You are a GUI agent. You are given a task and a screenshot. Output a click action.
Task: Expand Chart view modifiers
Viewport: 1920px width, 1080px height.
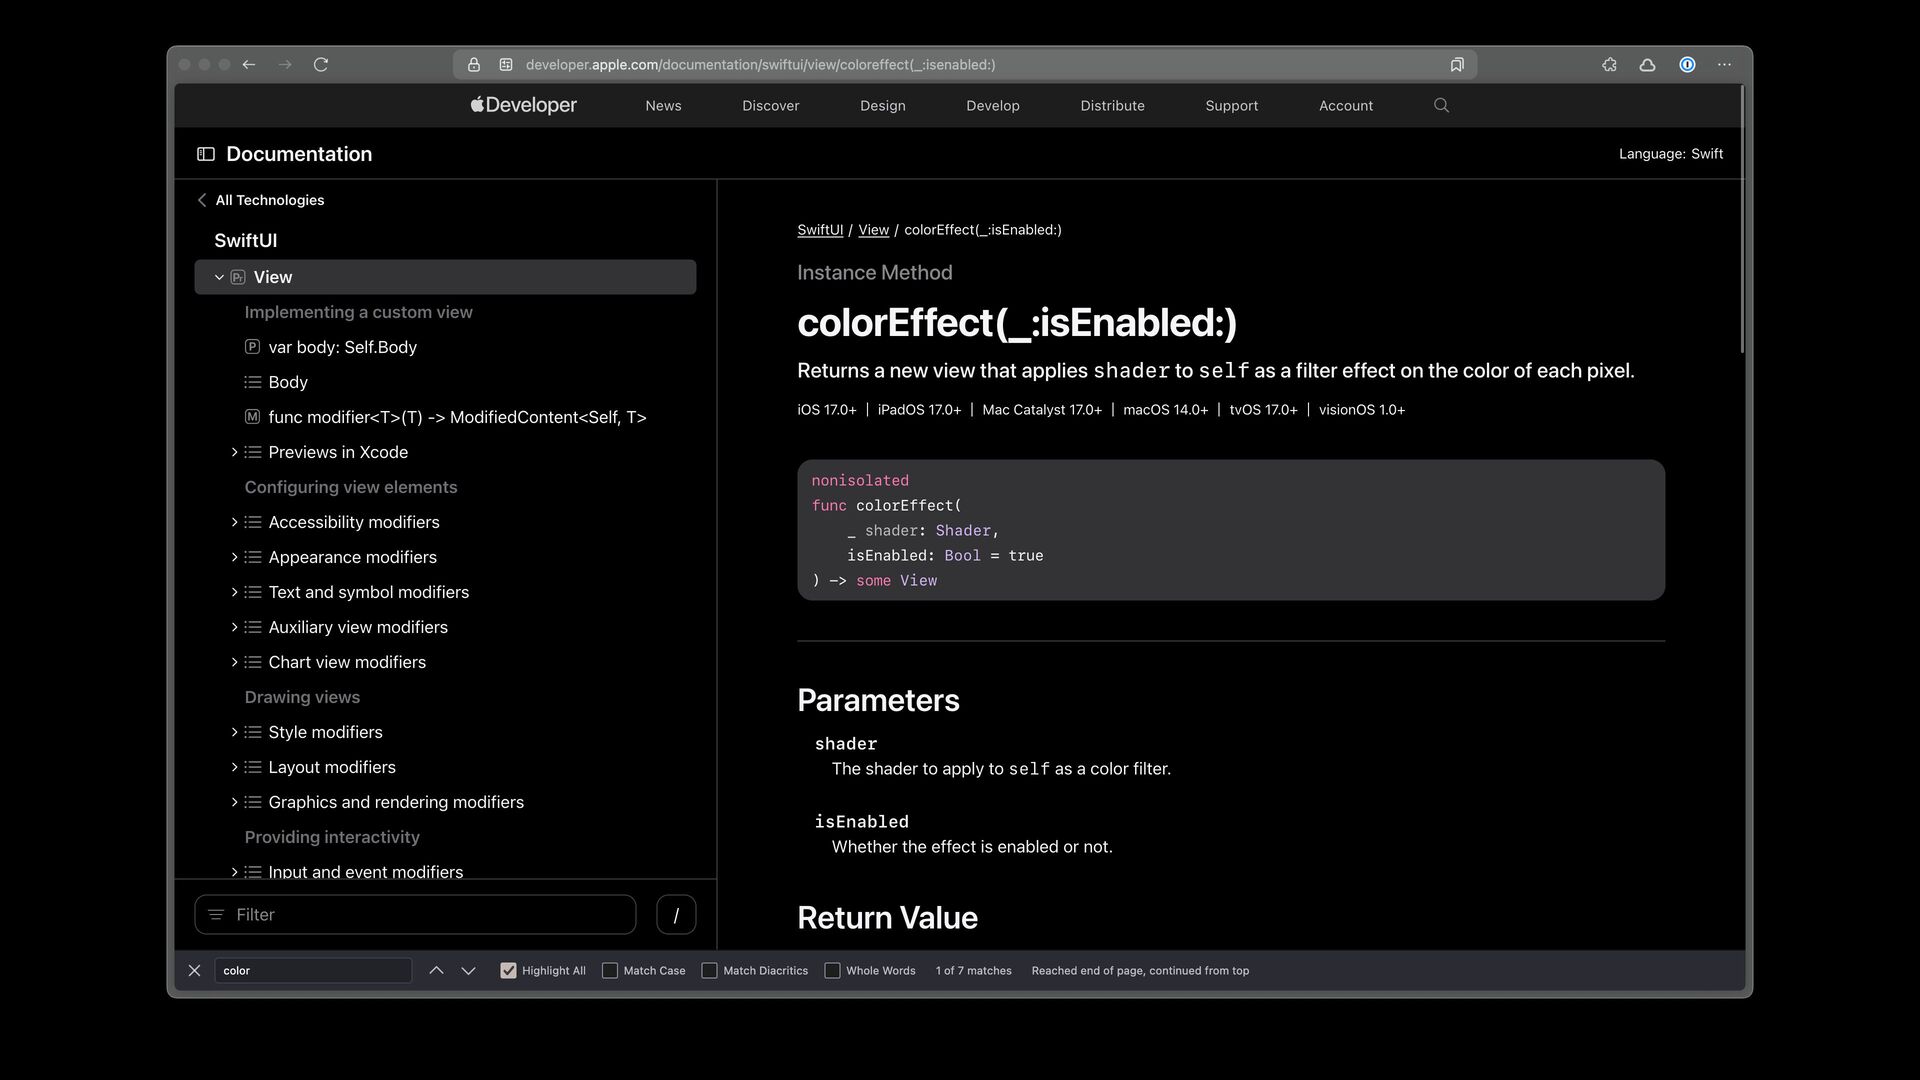tap(234, 662)
